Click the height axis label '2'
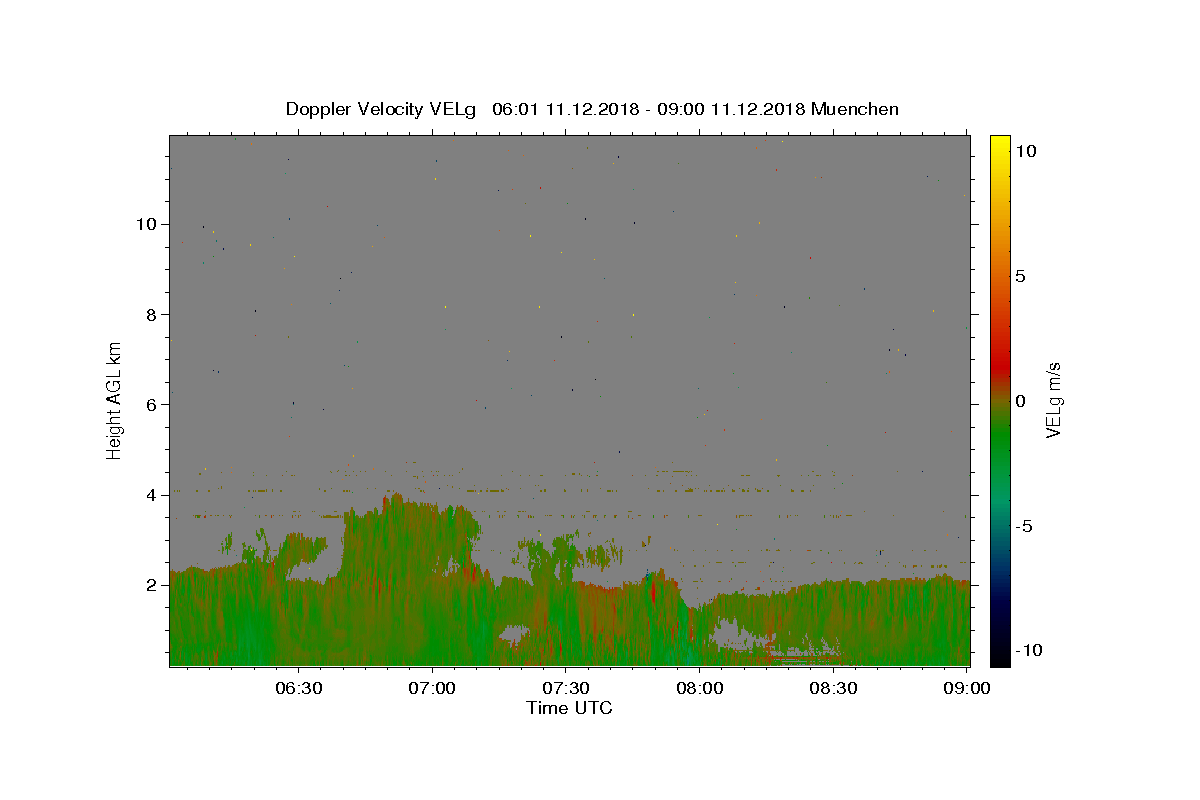Image resolution: width=1200 pixels, height=800 pixels. tap(153, 585)
